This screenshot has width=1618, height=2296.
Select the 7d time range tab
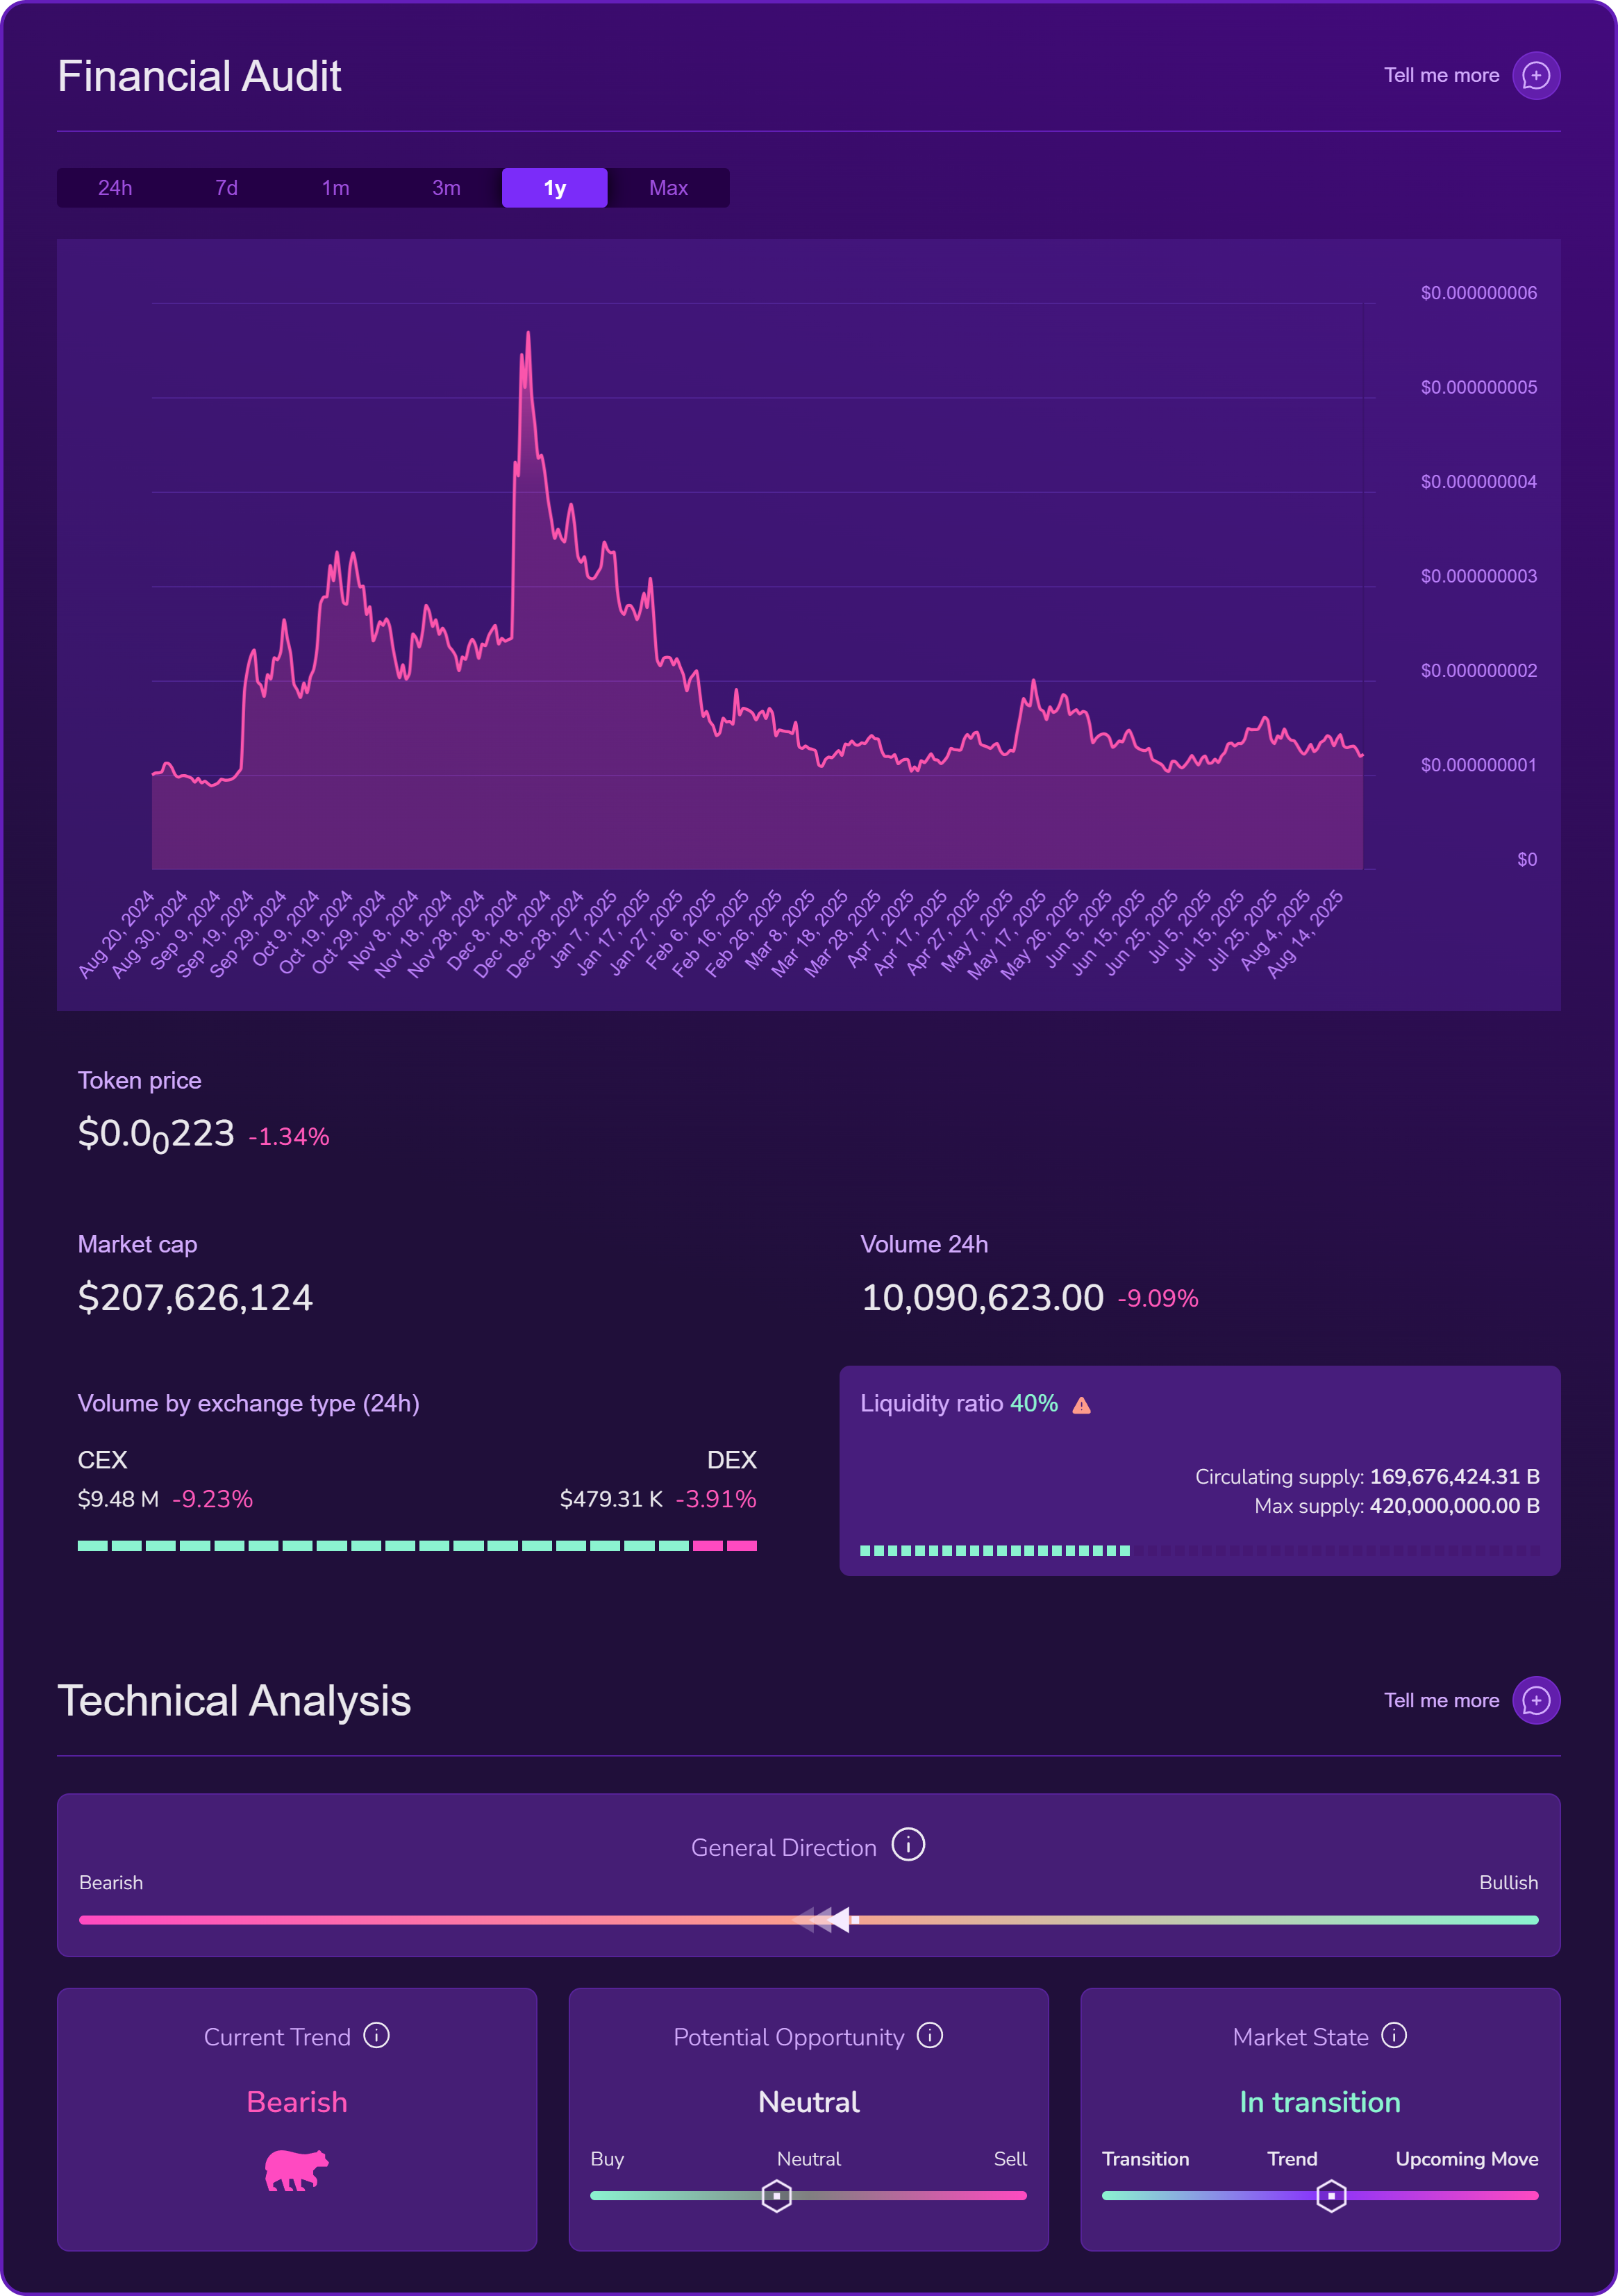tap(226, 188)
